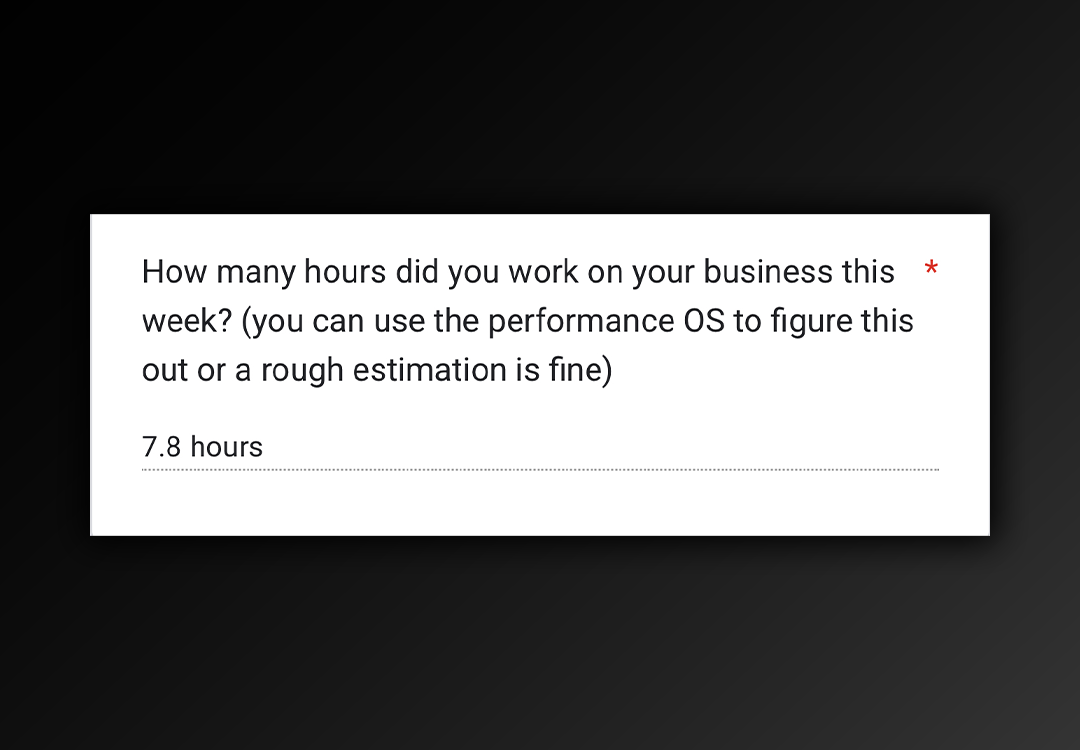Click the number "7.8" in the answer

click(x=161, y=447)
